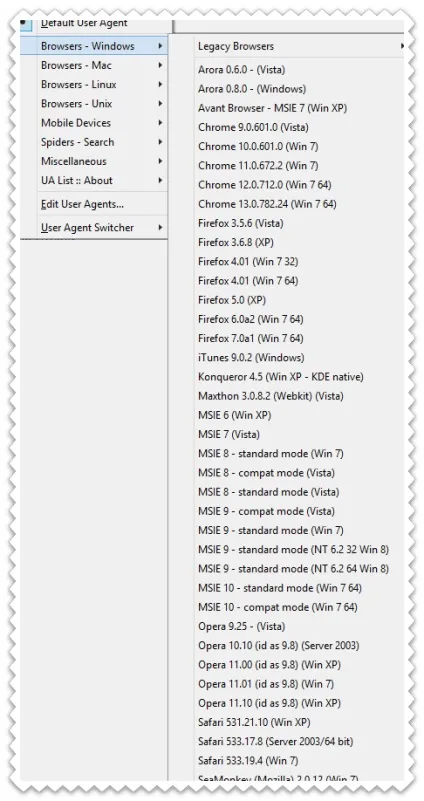
Task: Expand Browsers - Mac submenu
Action: coord(94,65)
